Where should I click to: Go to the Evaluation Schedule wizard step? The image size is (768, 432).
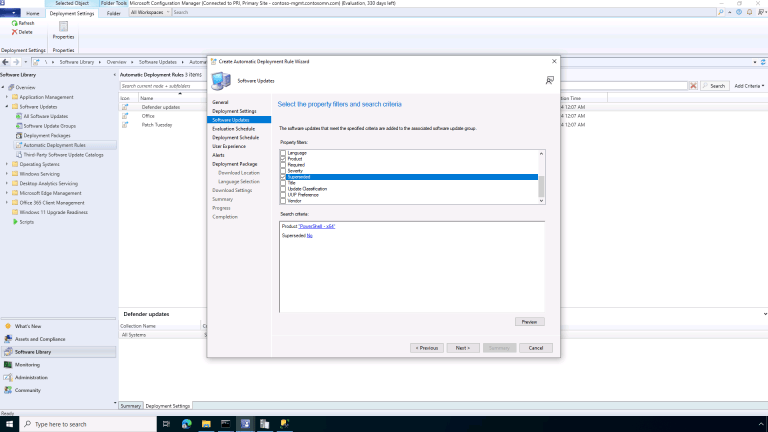(x=234, y=129)
